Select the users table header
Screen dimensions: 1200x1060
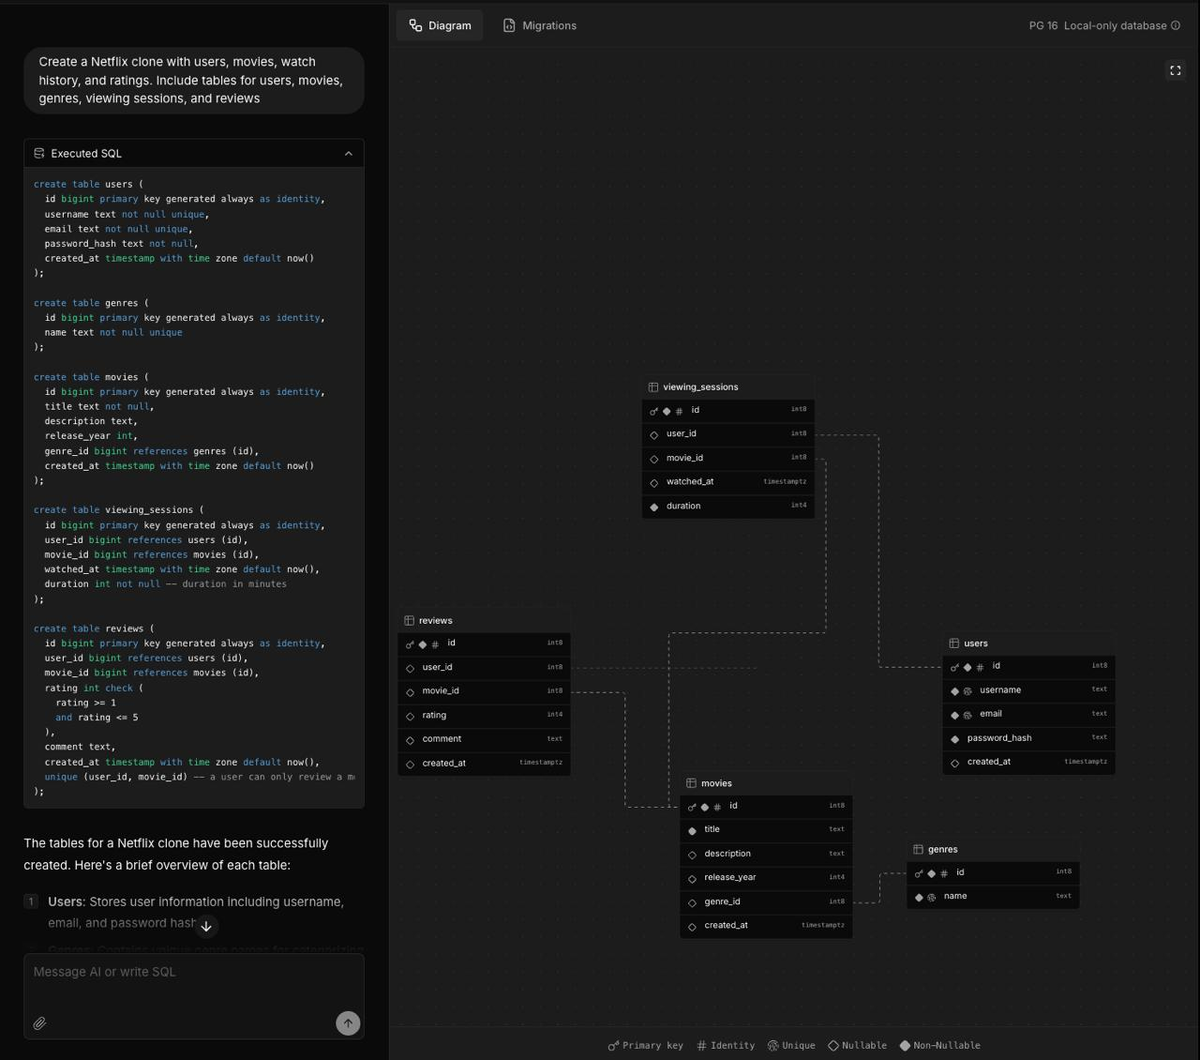click(1029, 643)
